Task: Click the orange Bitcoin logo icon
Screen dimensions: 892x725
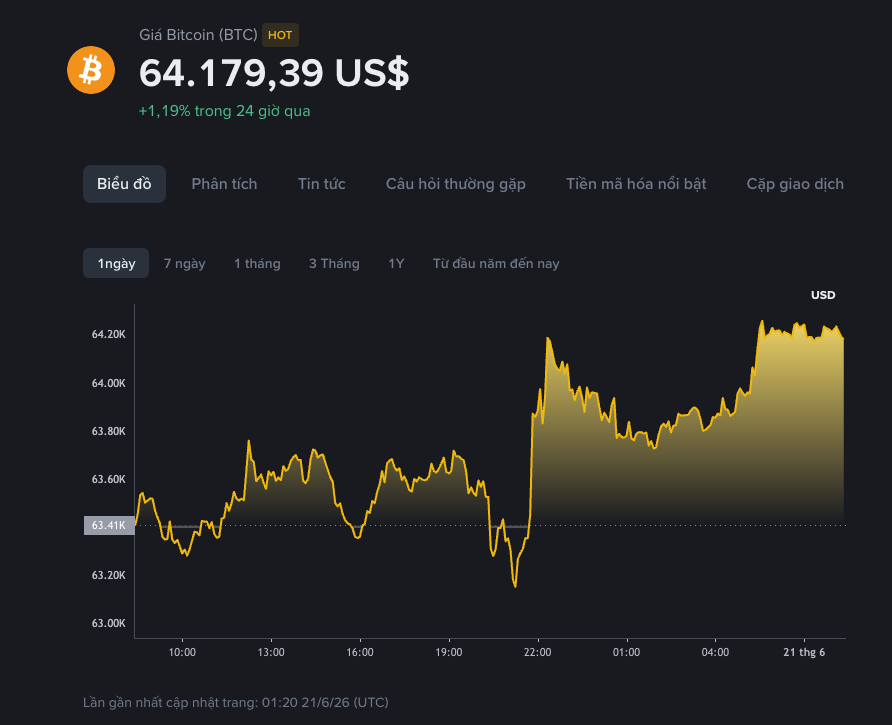Action: pyautogui.click(x=91, y=70)
